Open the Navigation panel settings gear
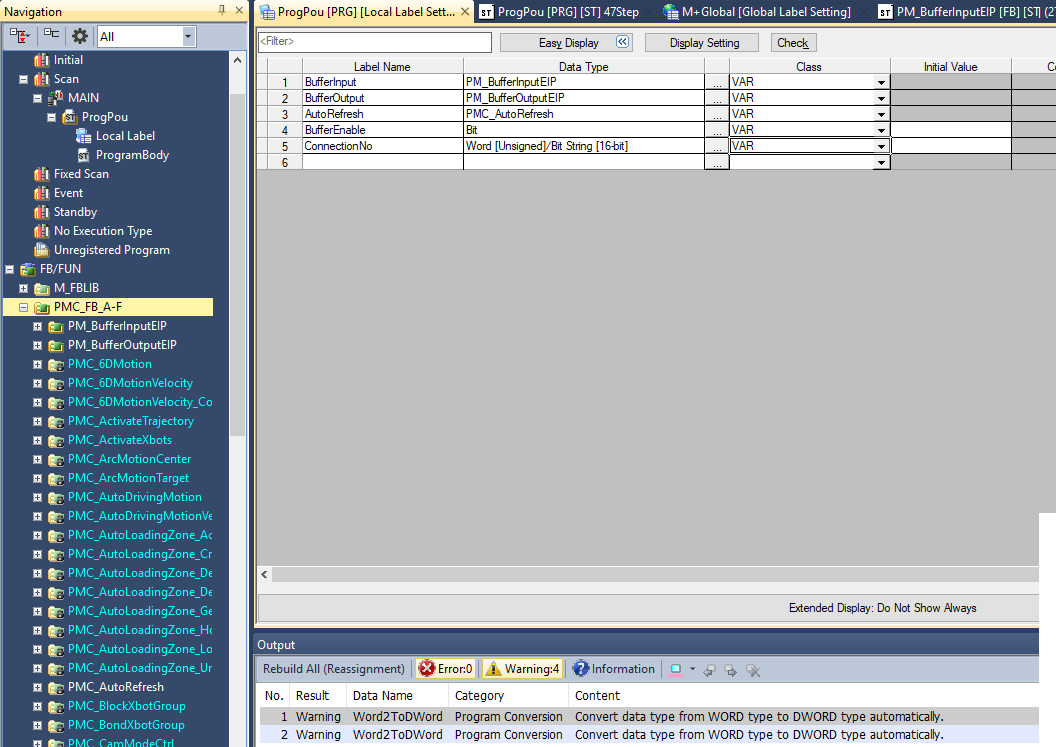Screen dimensions: 1056x747 80,34
